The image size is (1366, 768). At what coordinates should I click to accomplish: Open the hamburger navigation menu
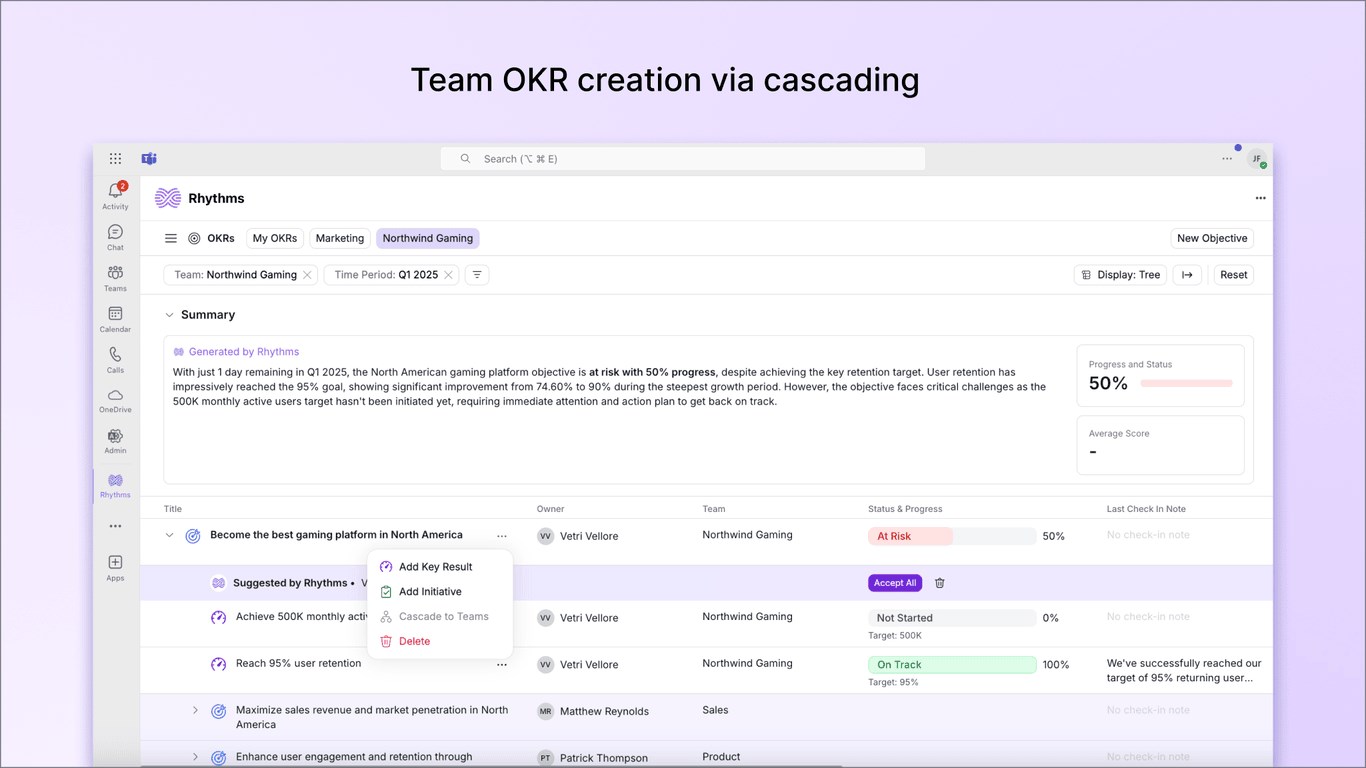(x=171, y=238)
